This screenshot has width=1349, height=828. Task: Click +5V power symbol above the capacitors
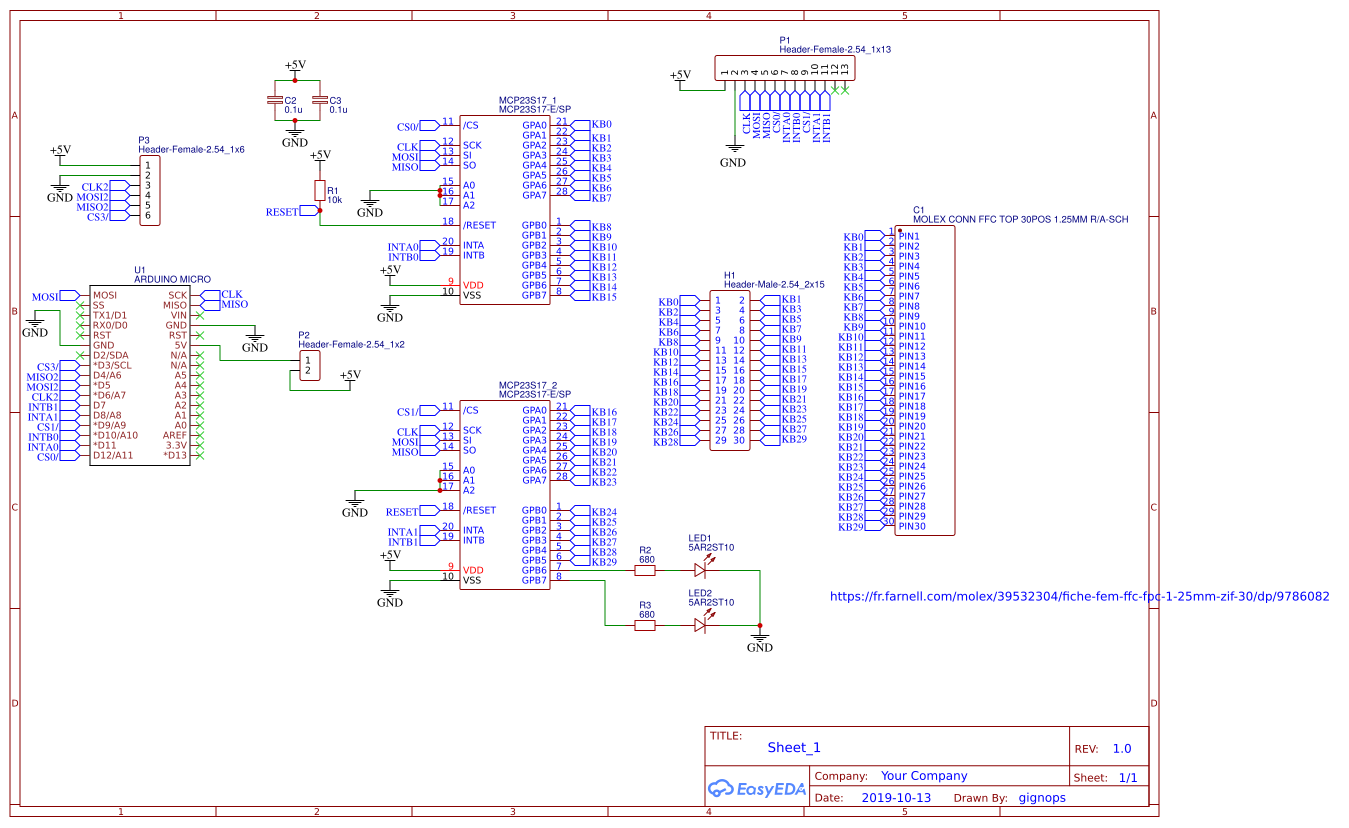coord(295,67)
